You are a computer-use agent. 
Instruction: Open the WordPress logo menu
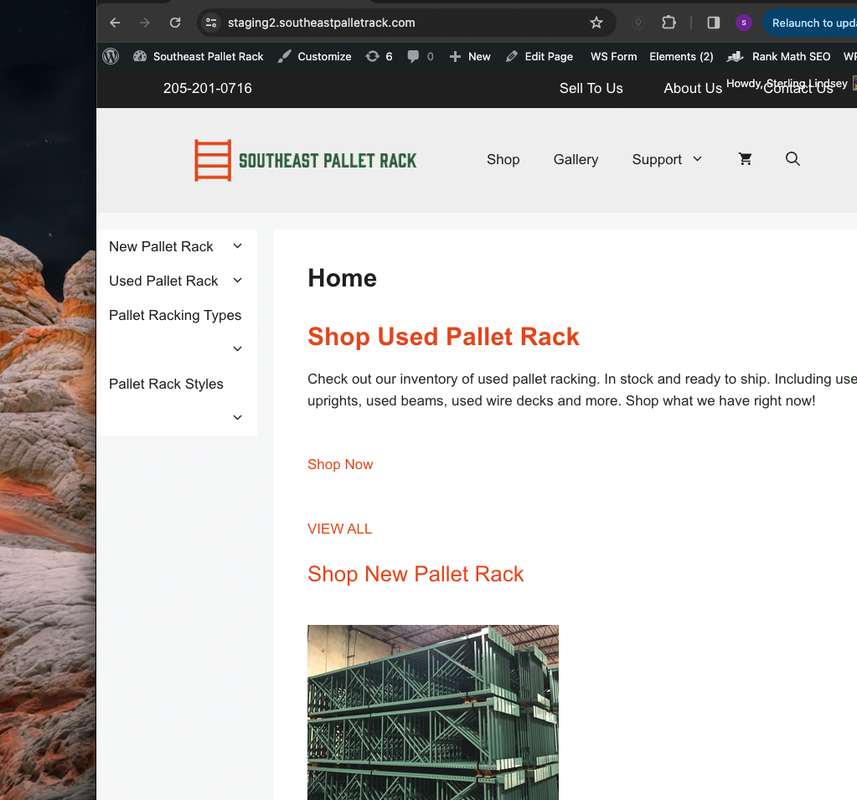[x=111, y=56]
